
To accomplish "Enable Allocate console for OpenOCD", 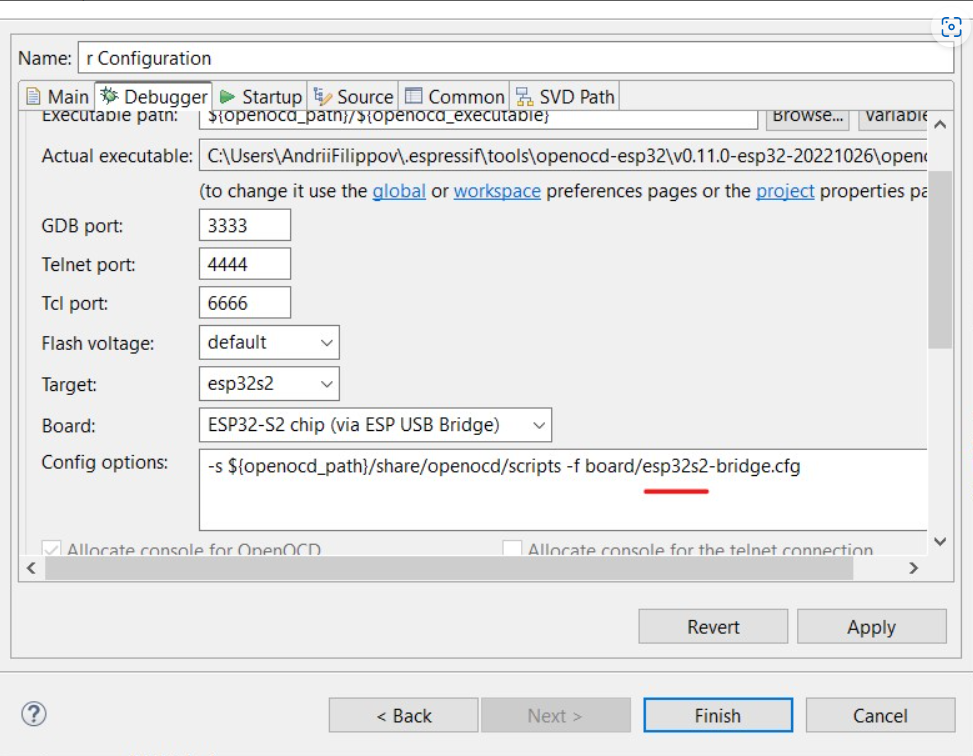I will 50,548.
